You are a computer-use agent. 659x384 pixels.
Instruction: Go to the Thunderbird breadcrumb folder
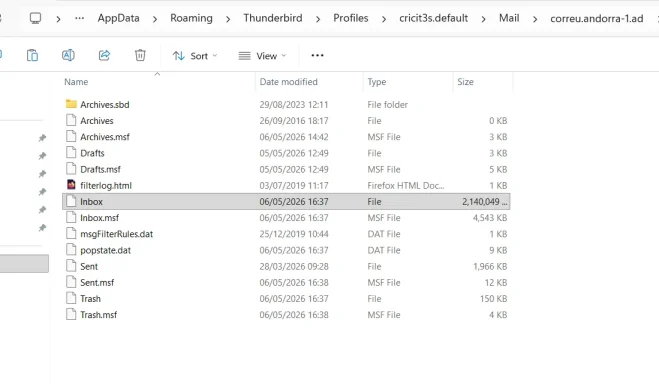point(273,18)
